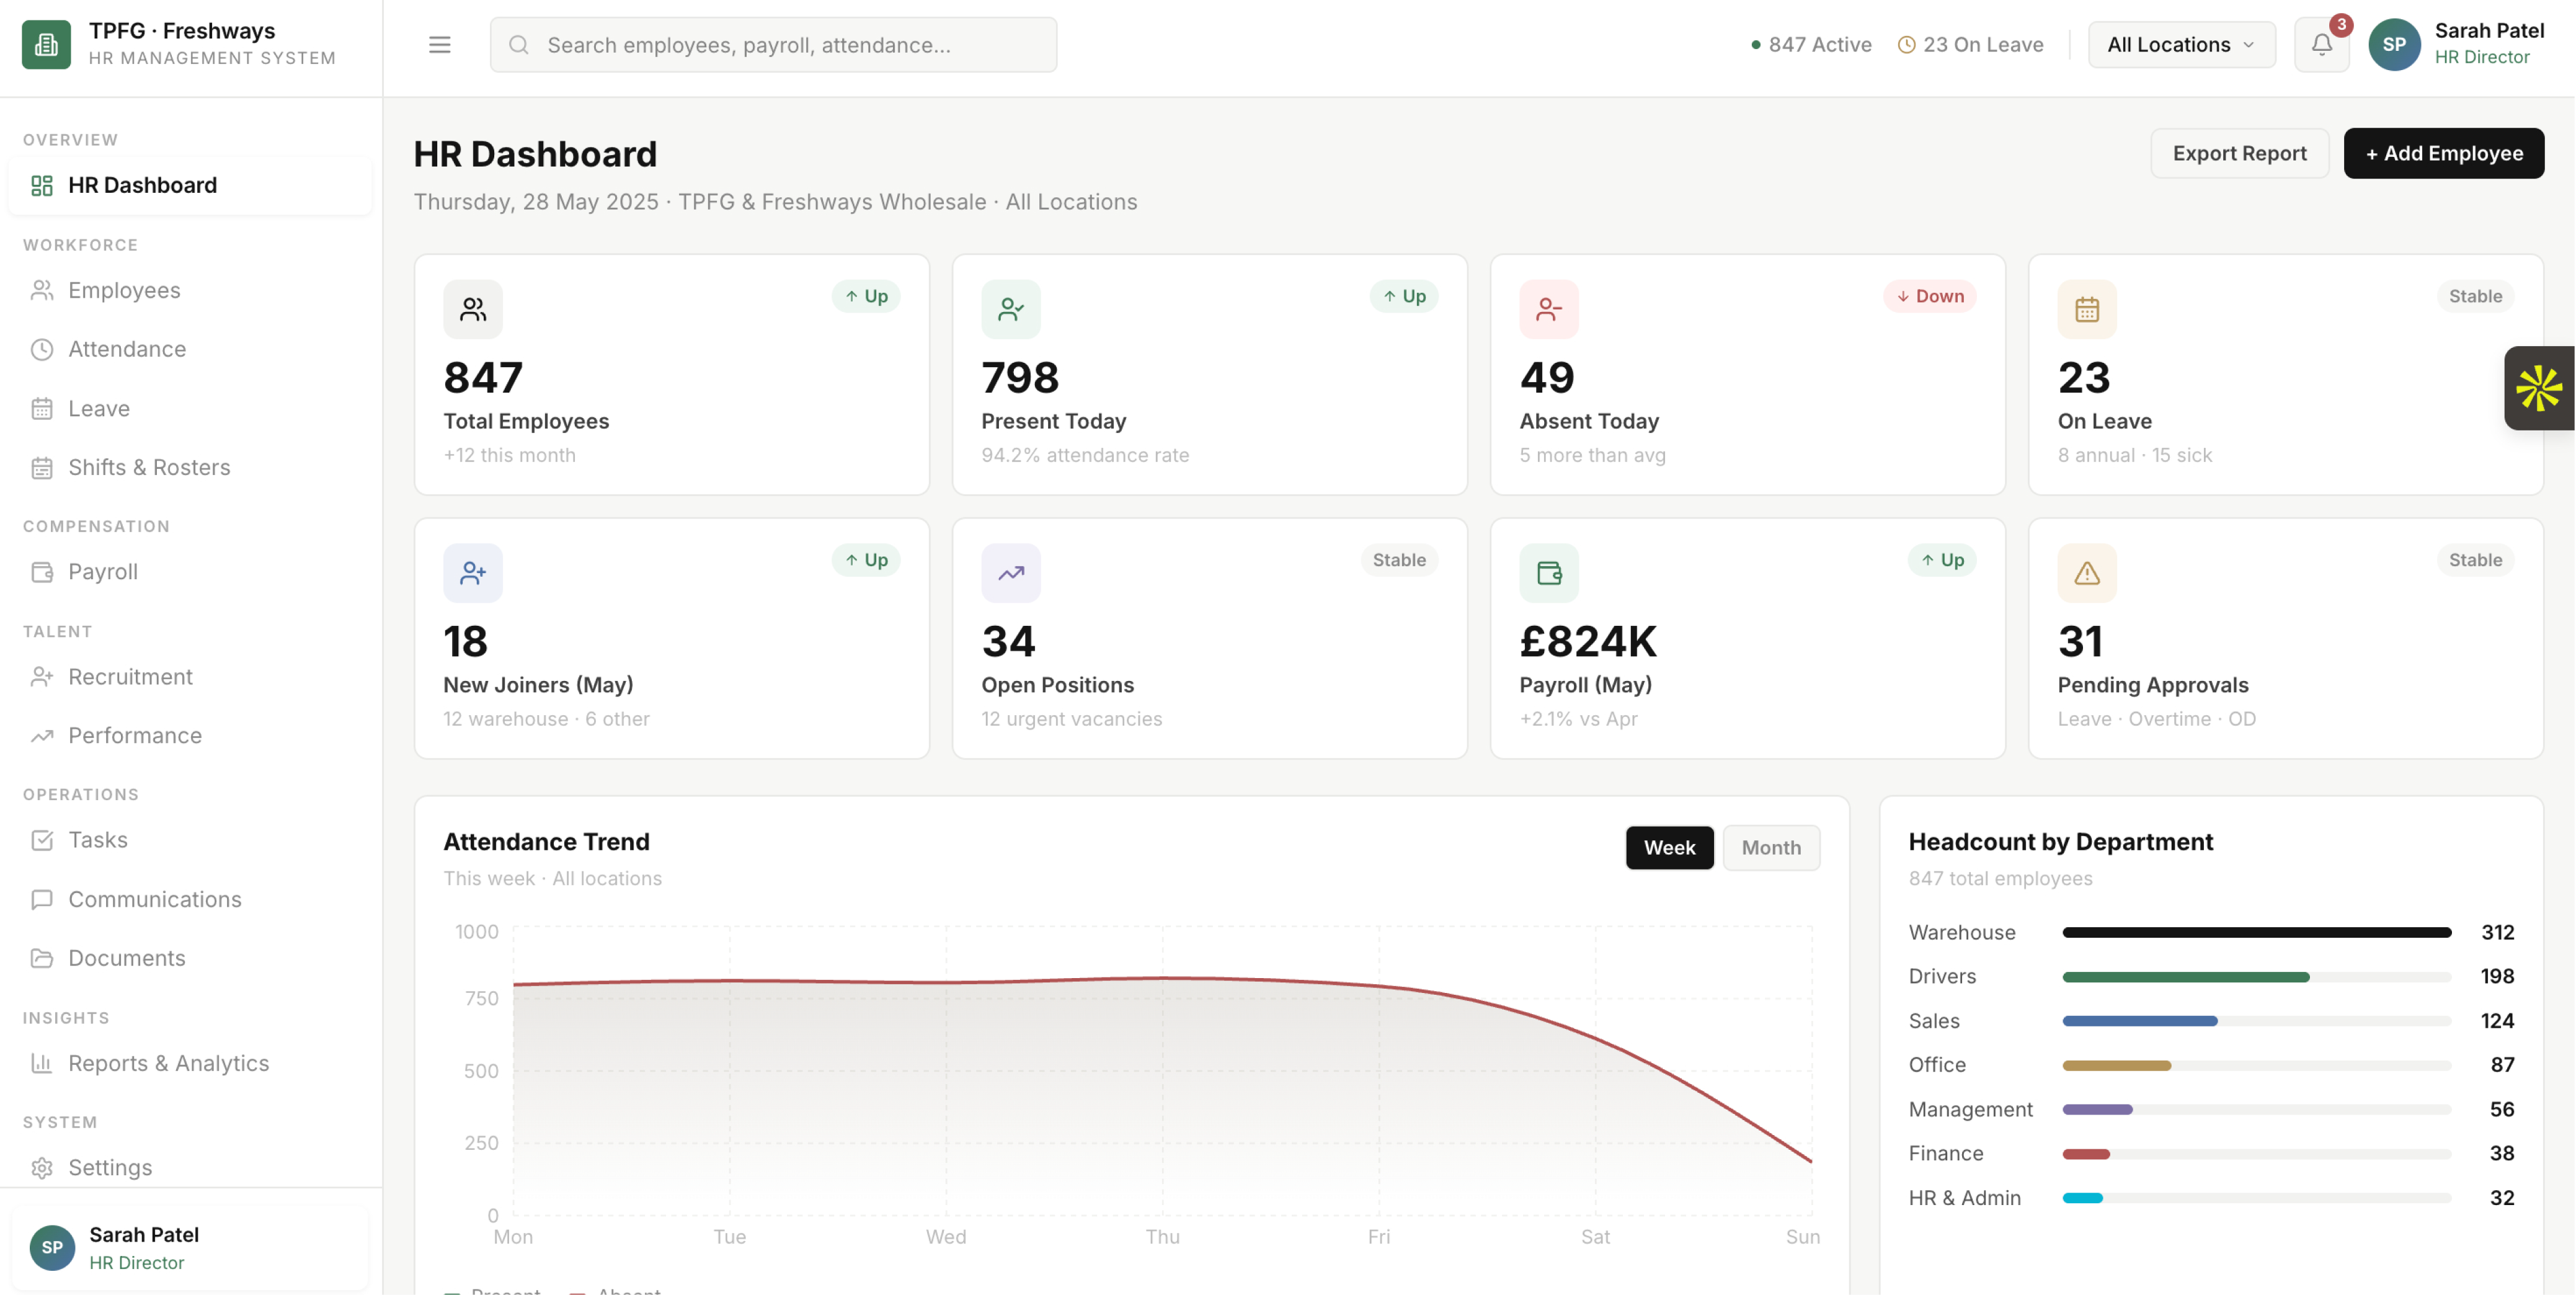Click the 23 On Leave status indicator
Screen dimensions: 2576x1295
pyautogui.click(x=1970, y=44)
